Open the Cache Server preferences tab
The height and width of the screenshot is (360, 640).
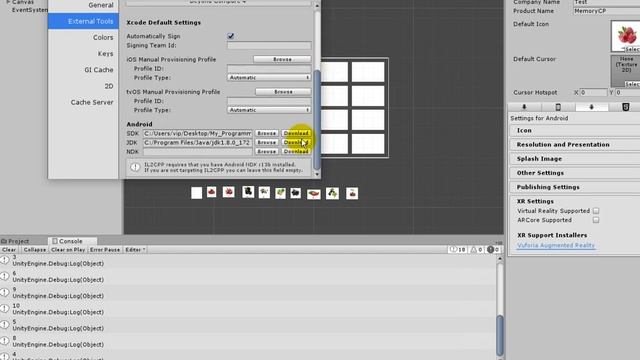click(x=83, y=102)
